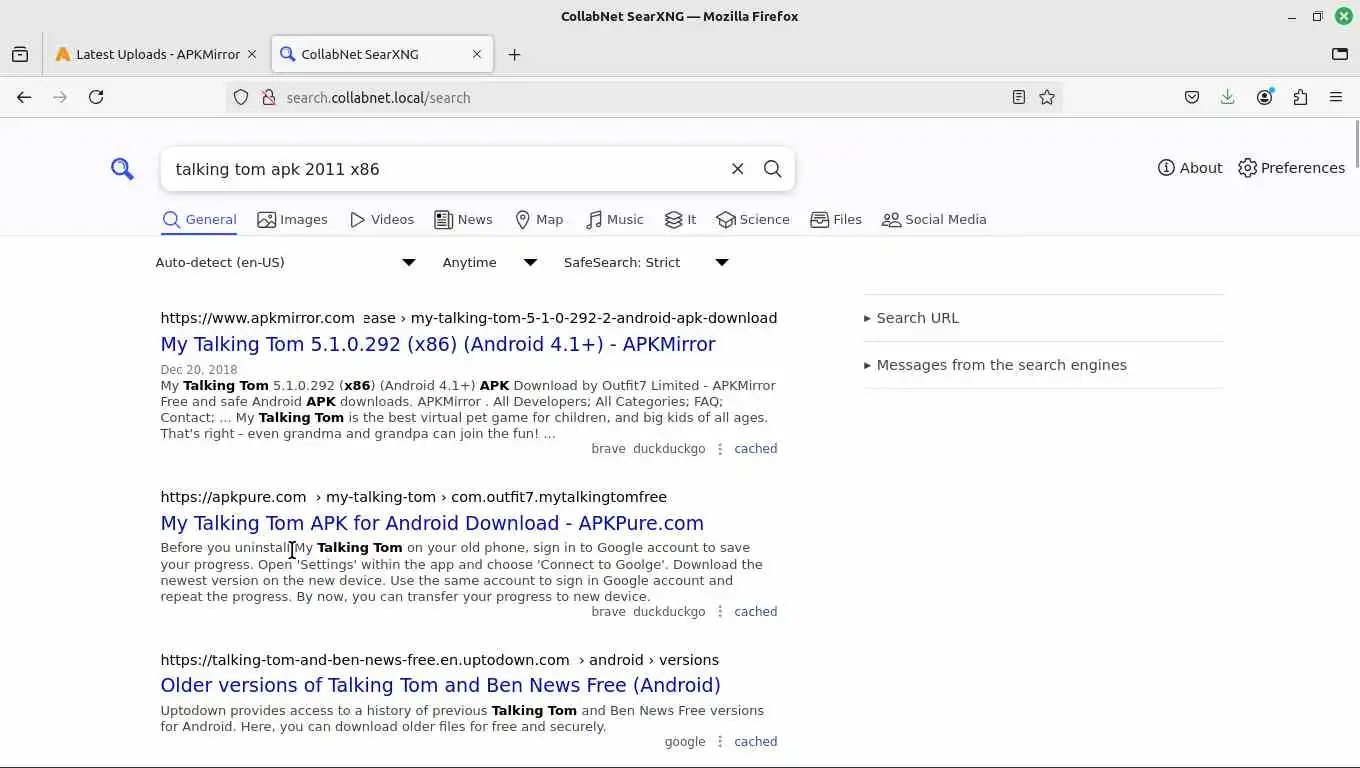Open My Talking Tom APKPure result
The width and height of the screenshot is (1360, 768).
click(432, 523)
